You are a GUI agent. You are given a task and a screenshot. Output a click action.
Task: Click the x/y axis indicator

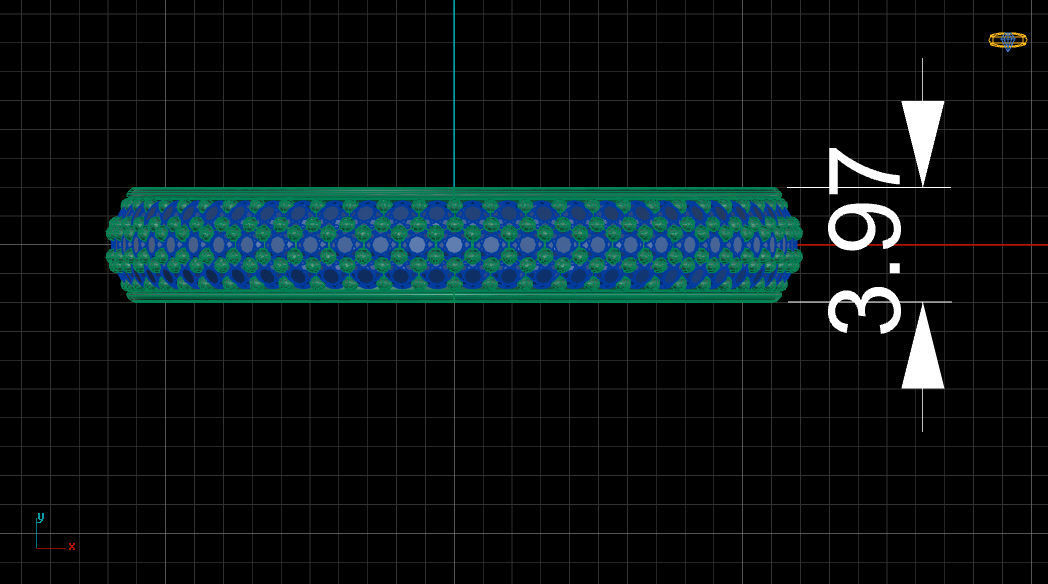click(x=55, y=532)
